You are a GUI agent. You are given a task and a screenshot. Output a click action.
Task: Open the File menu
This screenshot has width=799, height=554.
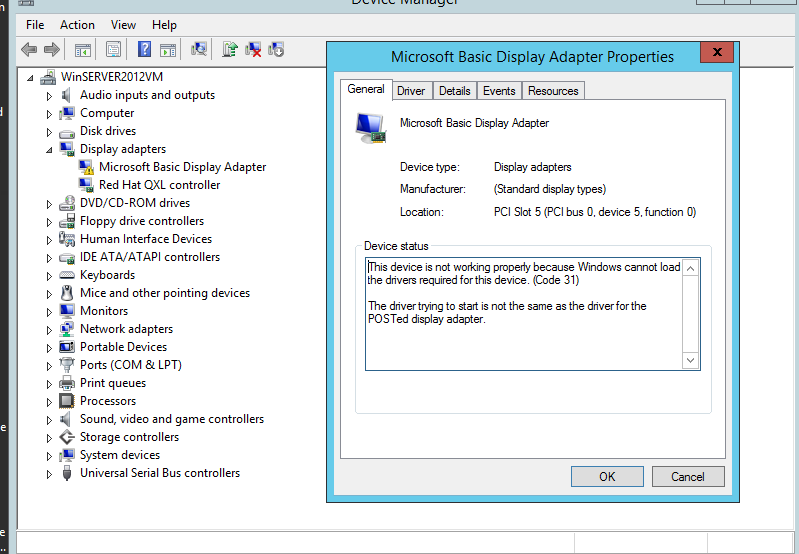pyautogui.click(x=35, y=24)
